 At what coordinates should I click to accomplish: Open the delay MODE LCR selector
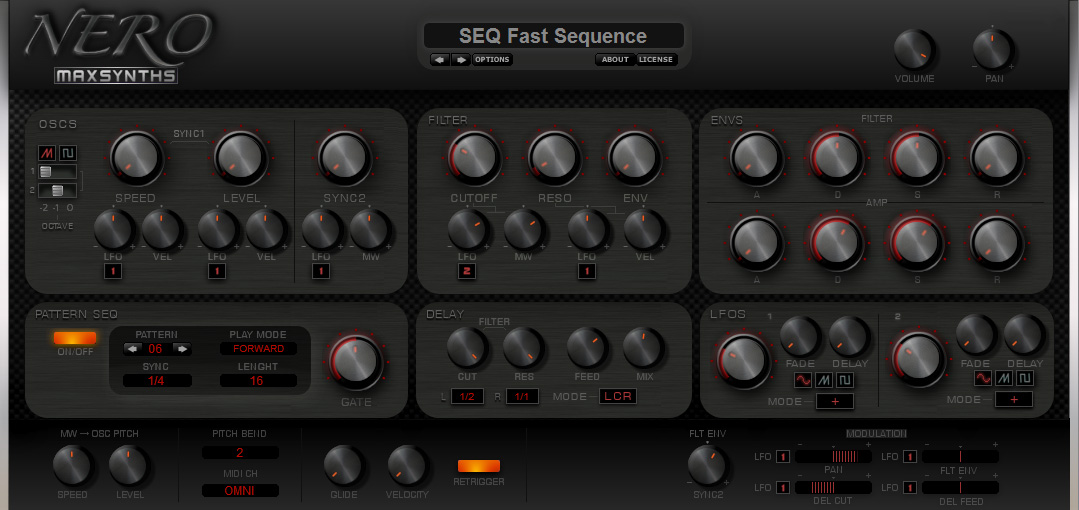pos(617,396)
